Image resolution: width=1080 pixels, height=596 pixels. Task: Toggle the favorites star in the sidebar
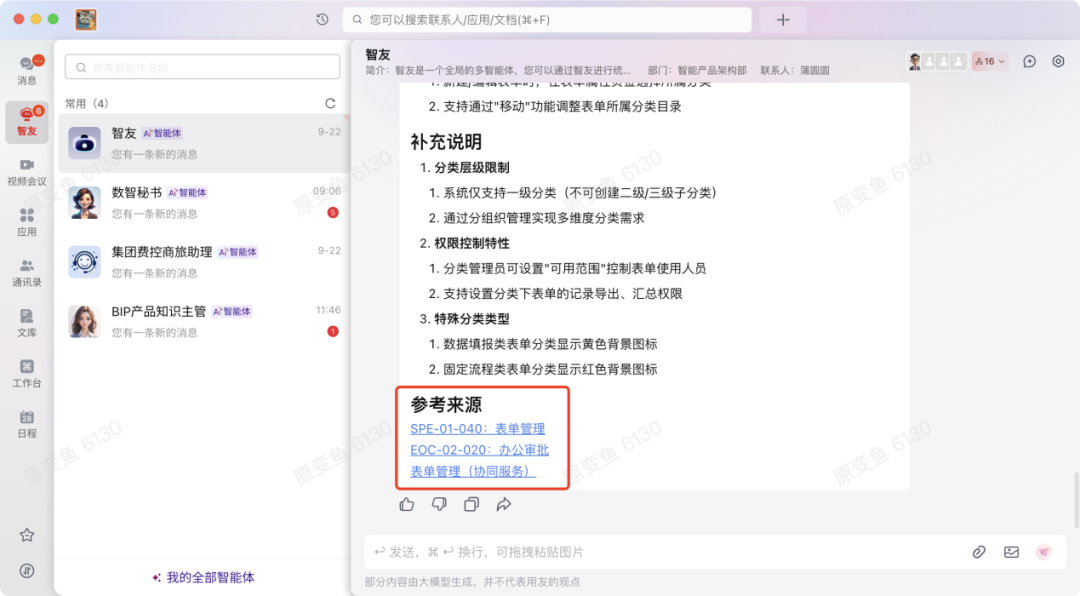[x=27, y=535]
